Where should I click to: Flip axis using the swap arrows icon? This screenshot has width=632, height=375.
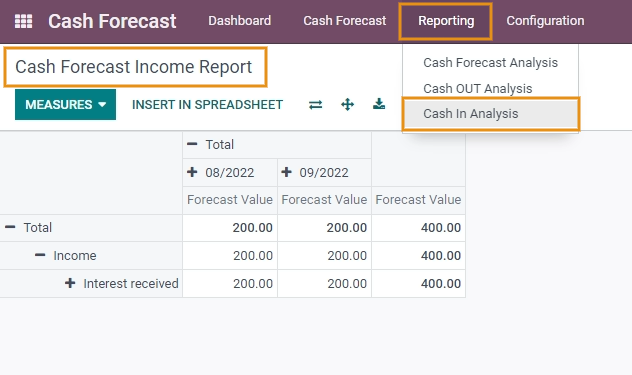pos(315,105)
